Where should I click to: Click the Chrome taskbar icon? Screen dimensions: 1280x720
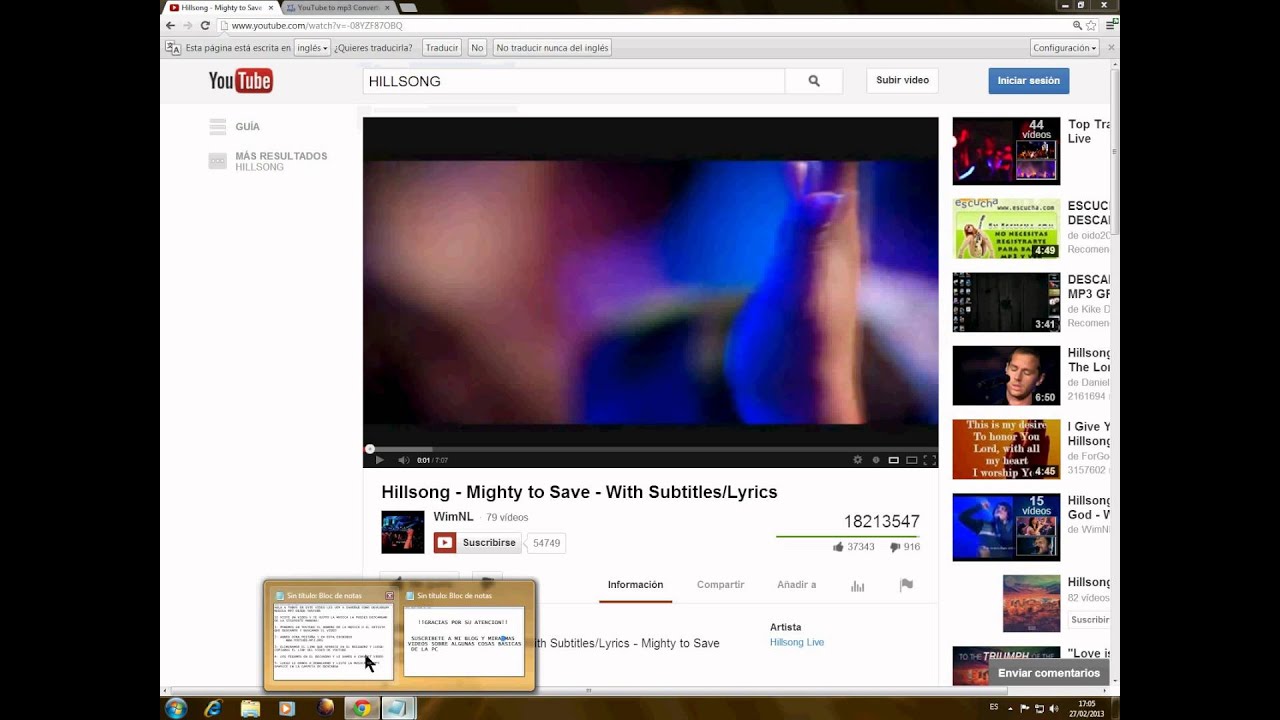click(361, 708)
